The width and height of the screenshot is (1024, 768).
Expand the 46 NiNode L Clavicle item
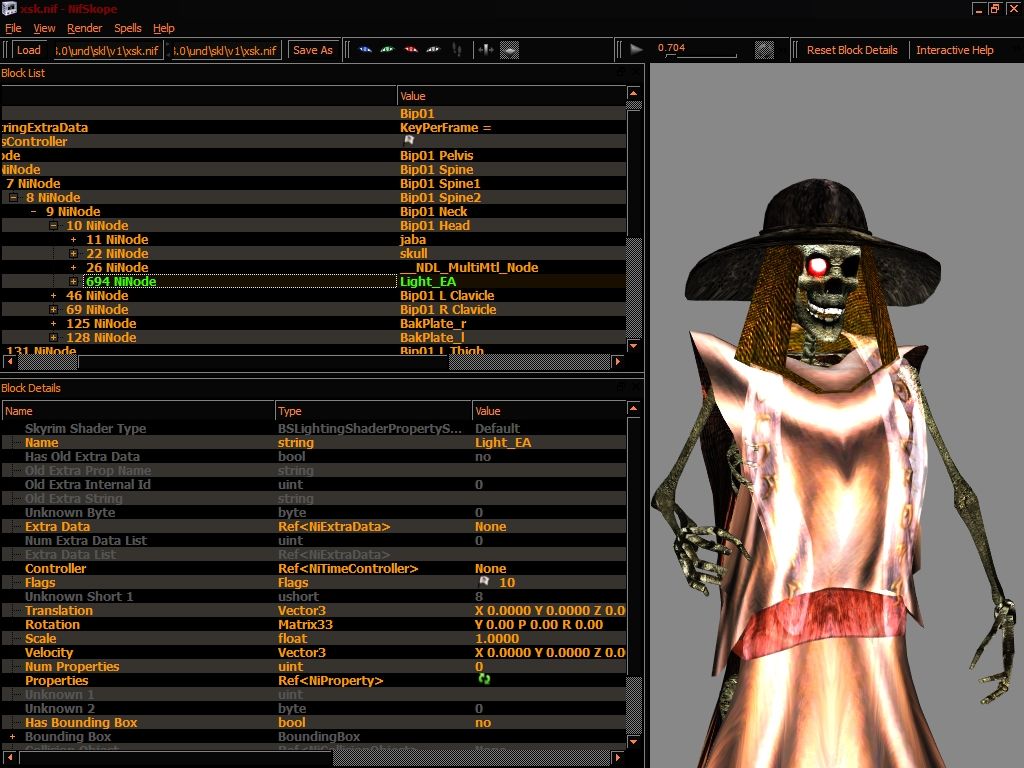54,296
